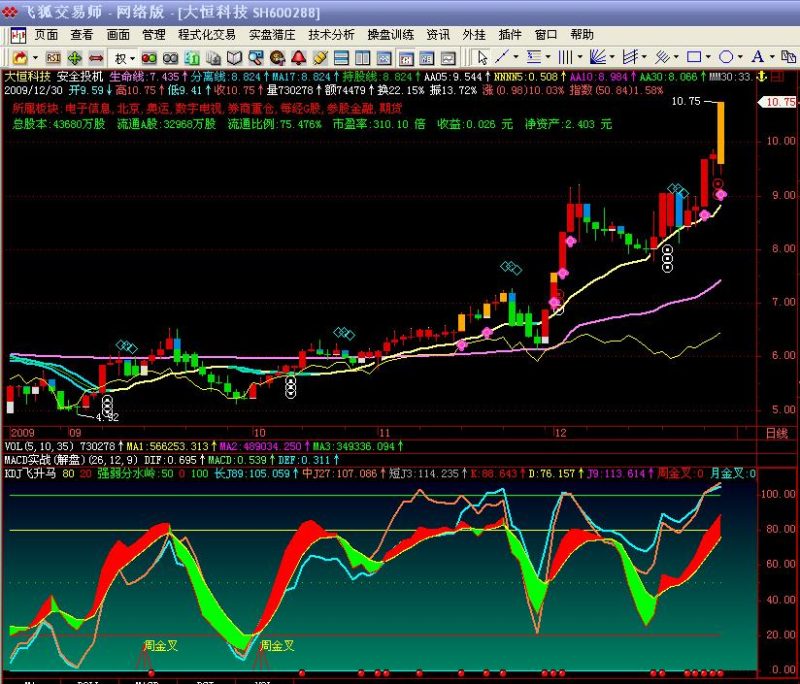Select the letter A text annotation tool

[758, 57]
